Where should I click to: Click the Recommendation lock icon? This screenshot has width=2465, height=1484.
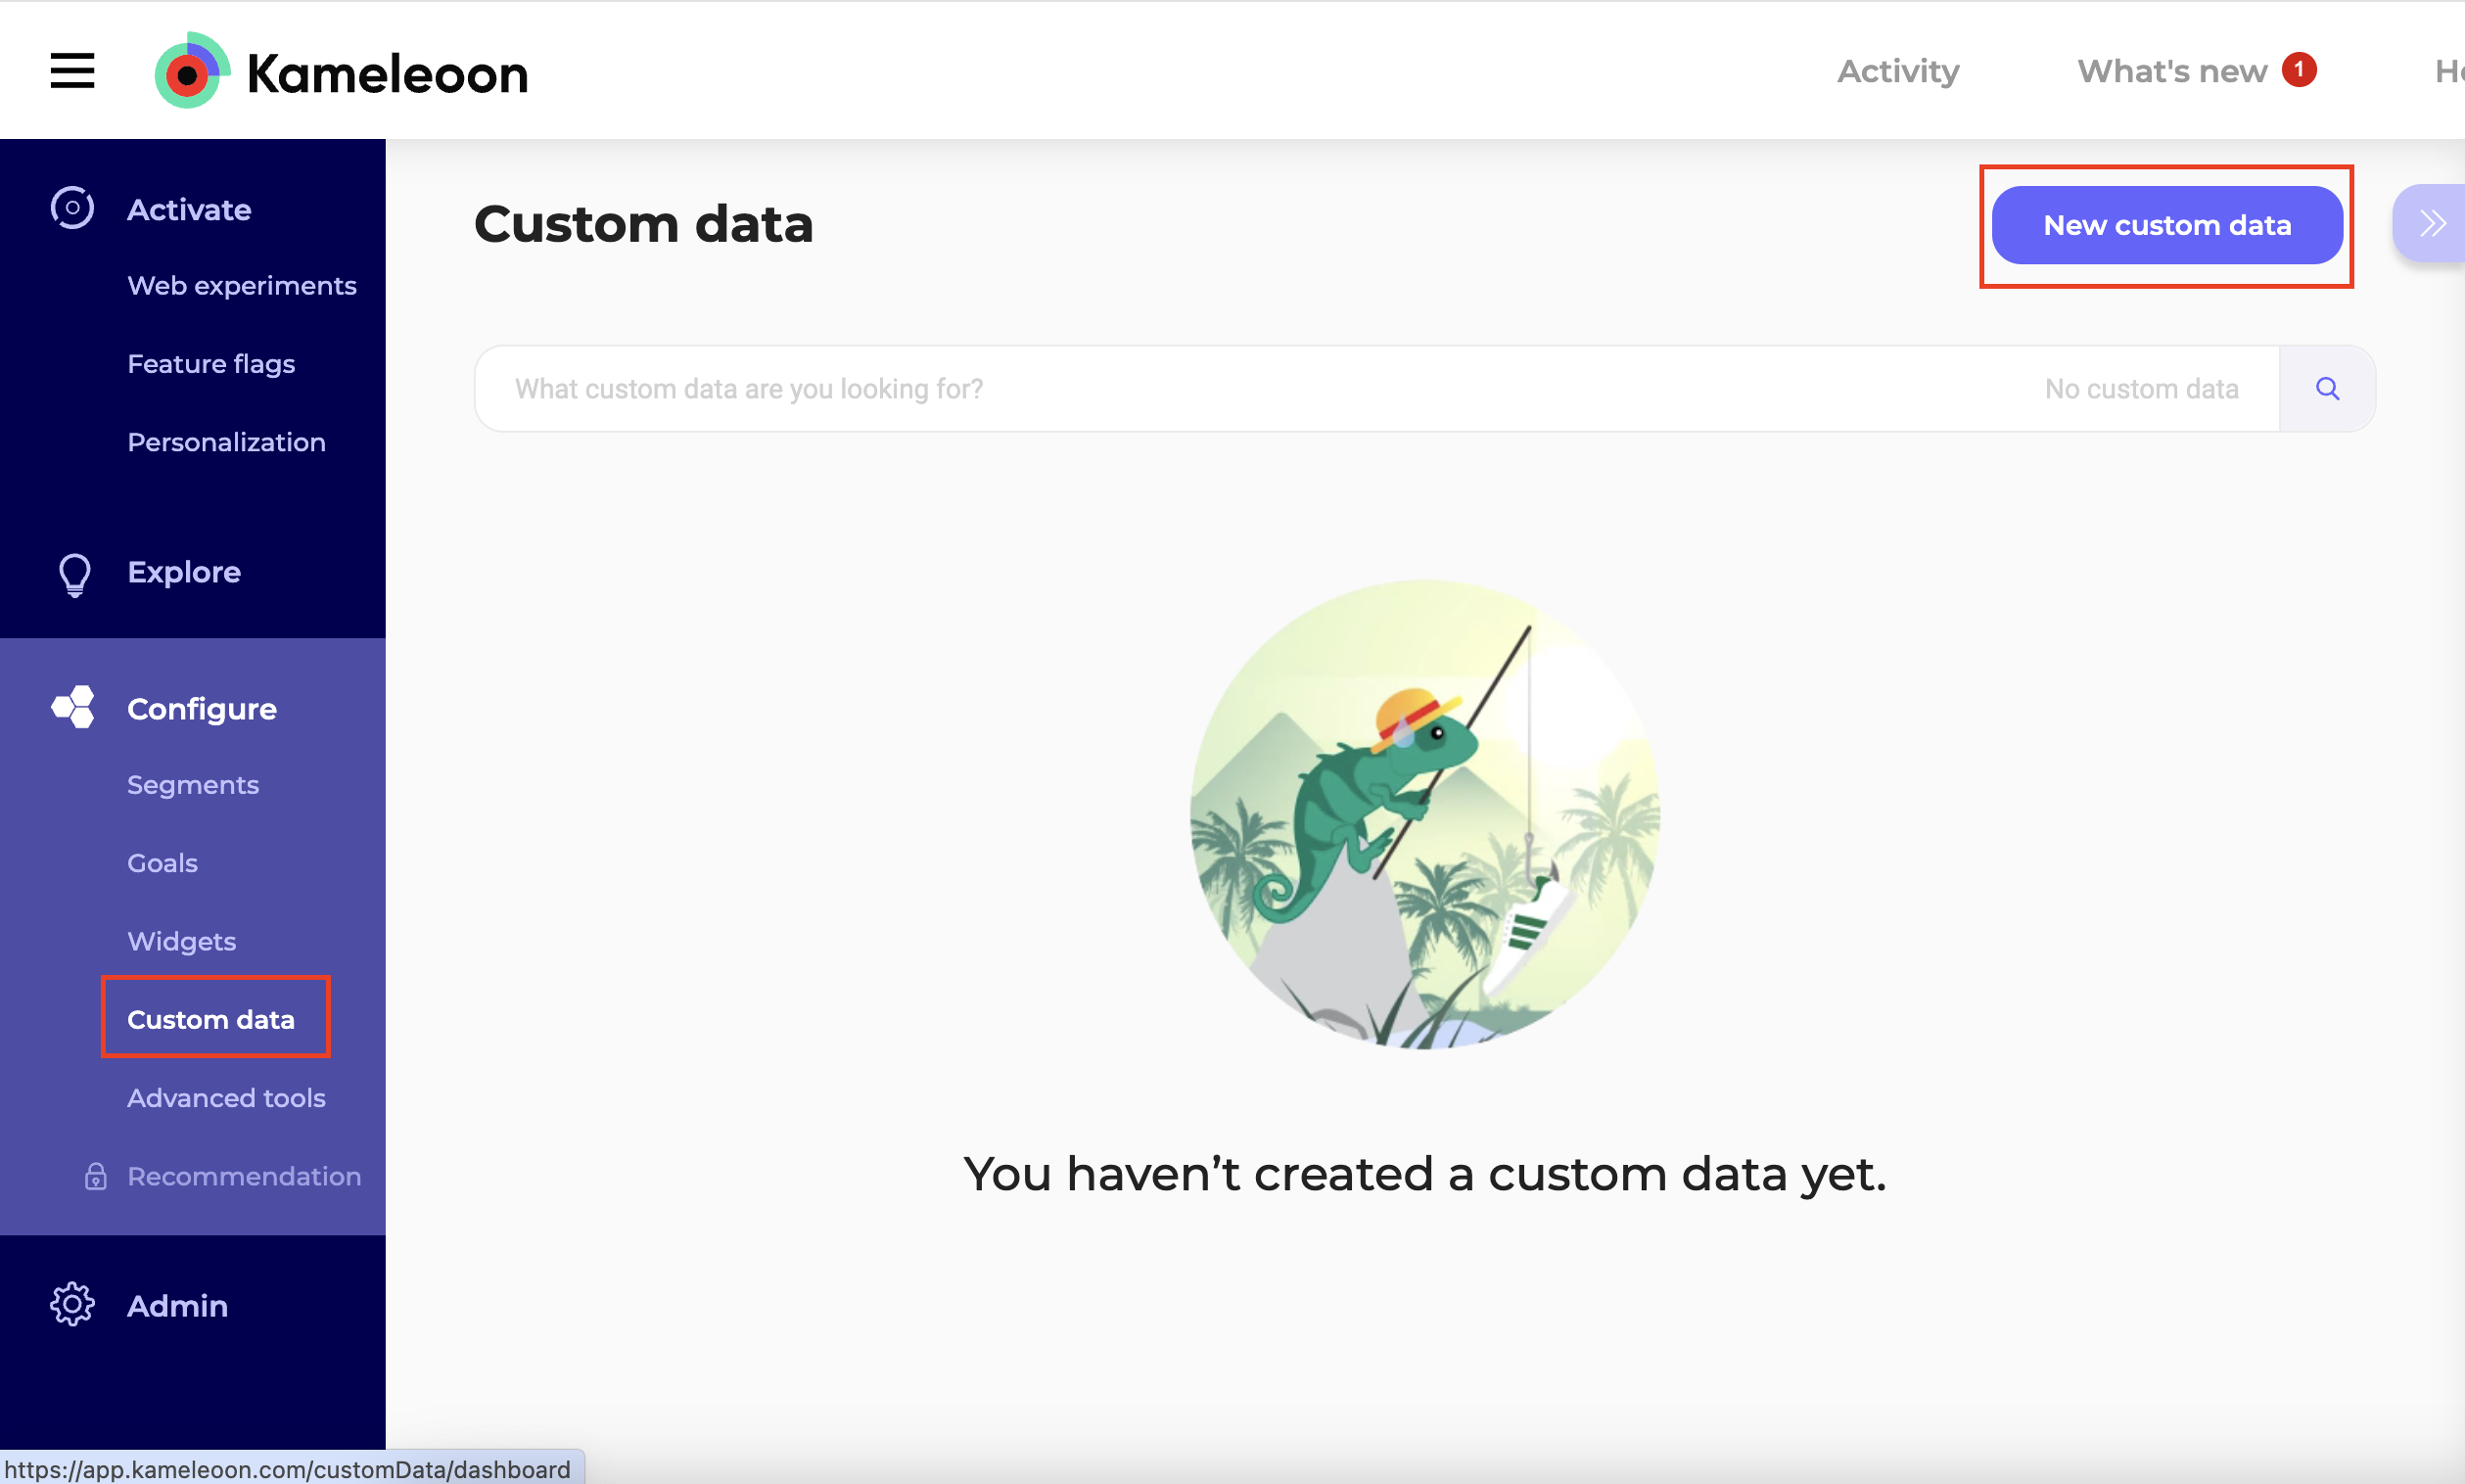pos(95,1177)
